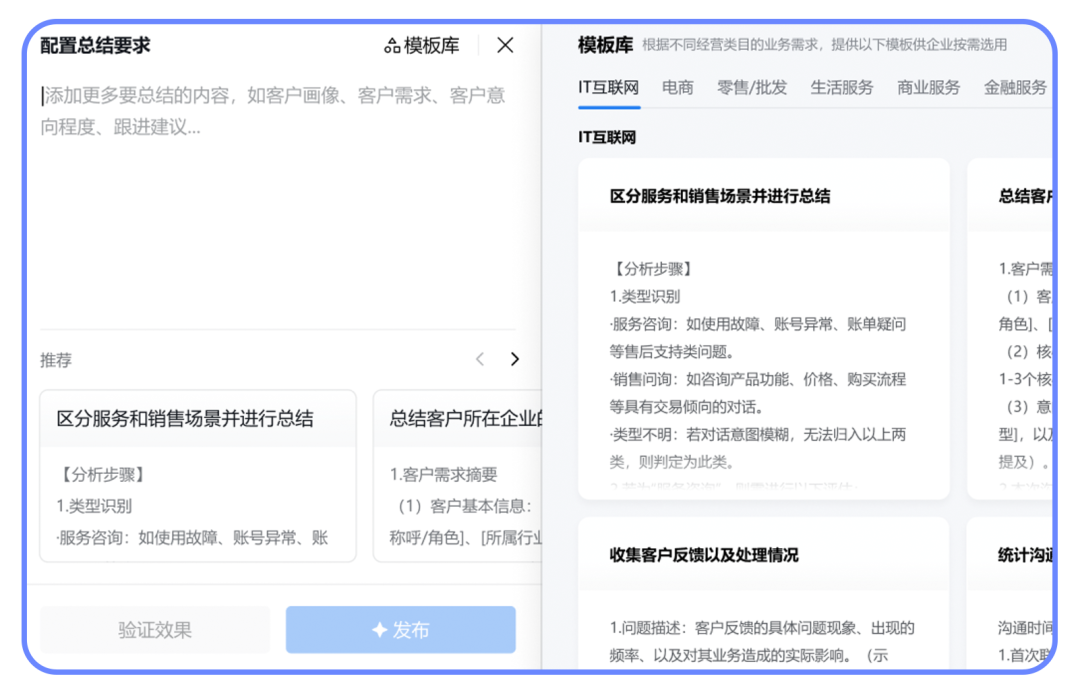The image size is (1080, 693).
Task: Switch to the 电商 tab
Action: [677, 87]
